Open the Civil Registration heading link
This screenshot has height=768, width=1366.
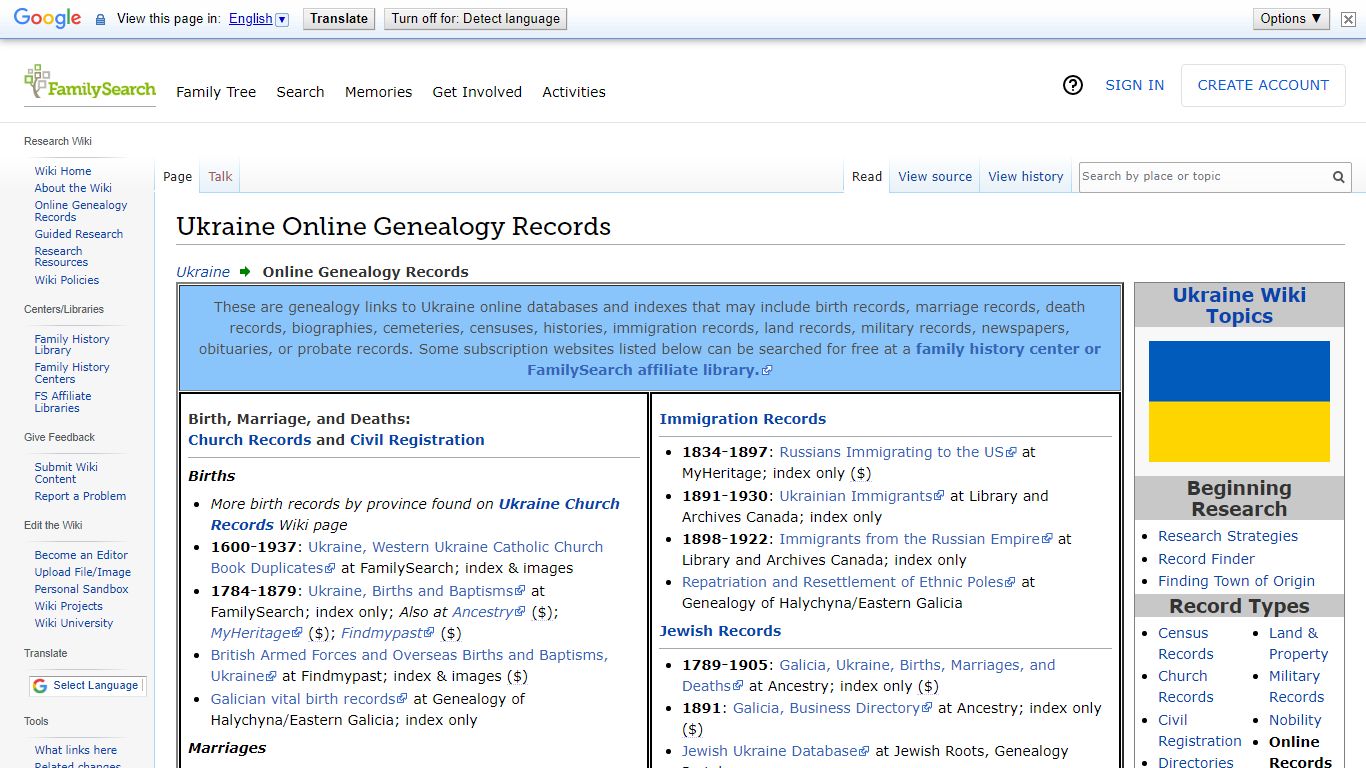pos(417,440)
